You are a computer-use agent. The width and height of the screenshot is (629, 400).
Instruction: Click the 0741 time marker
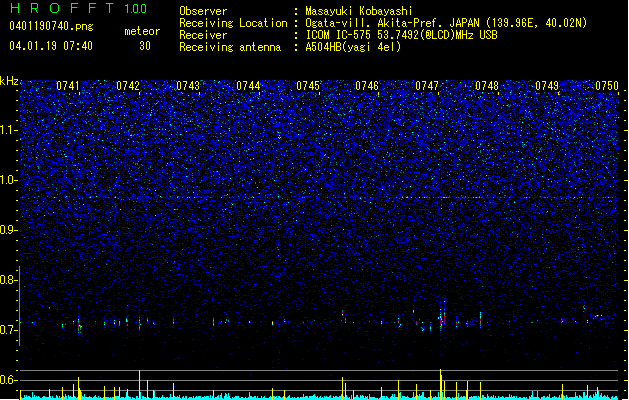point(68,86)
